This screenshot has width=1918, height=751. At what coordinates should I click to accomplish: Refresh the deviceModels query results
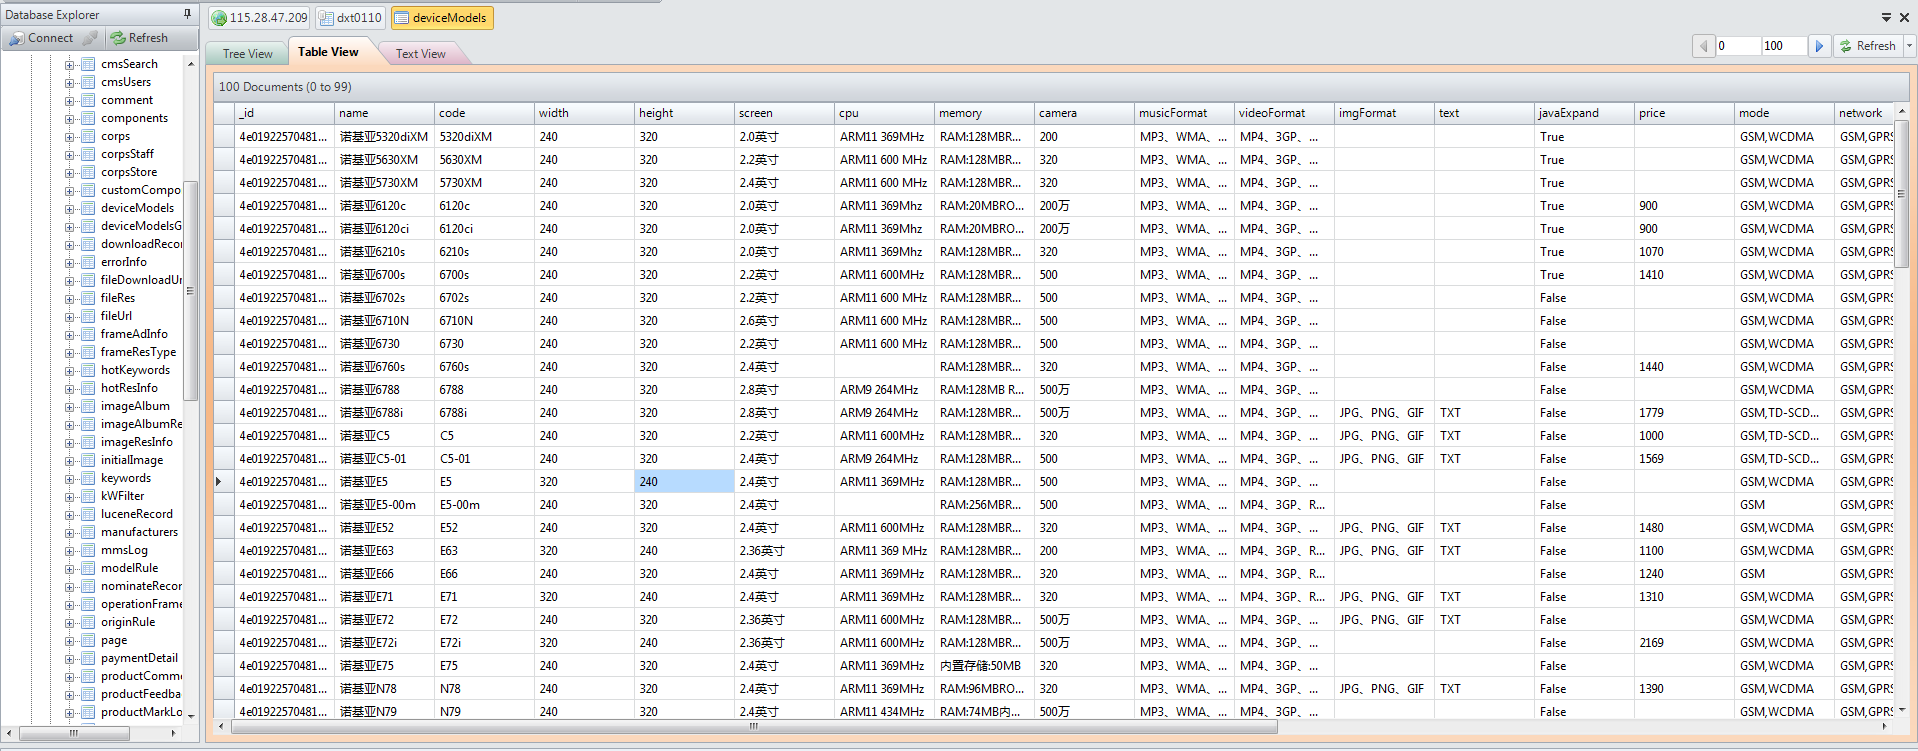coord(1868,46)
